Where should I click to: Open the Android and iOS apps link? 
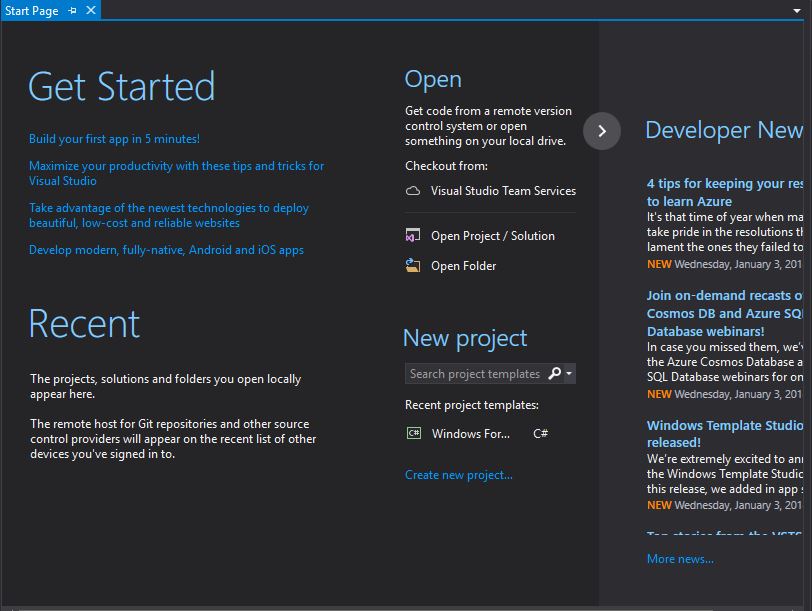pos(166,250)
